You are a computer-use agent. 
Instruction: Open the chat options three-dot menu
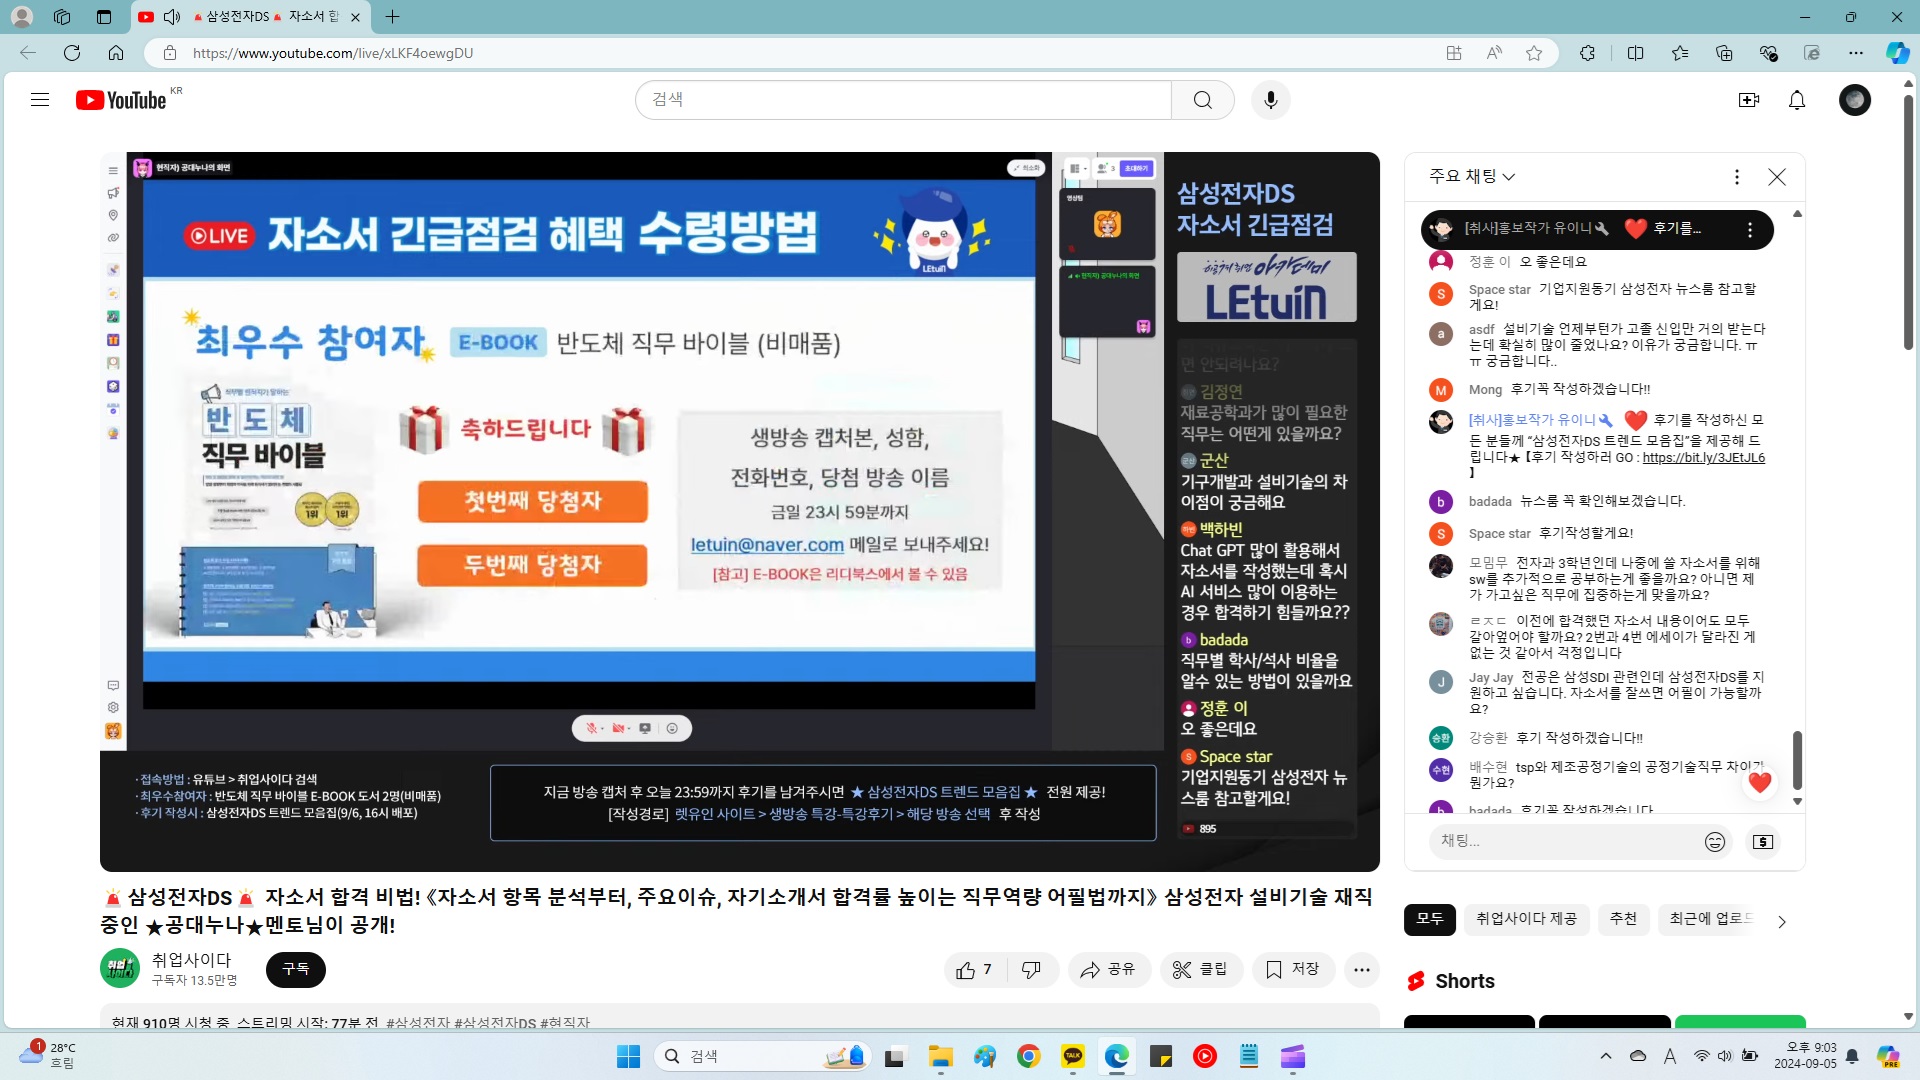tap(1737, 177)
